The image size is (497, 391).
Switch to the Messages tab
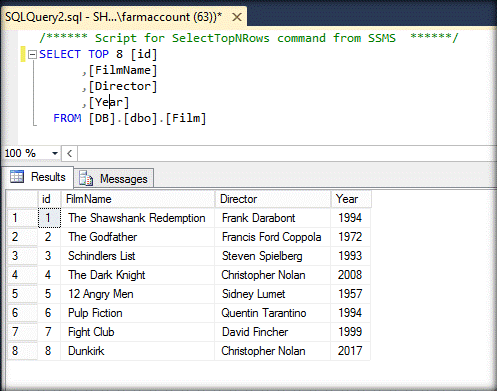[x=114, y=179]
